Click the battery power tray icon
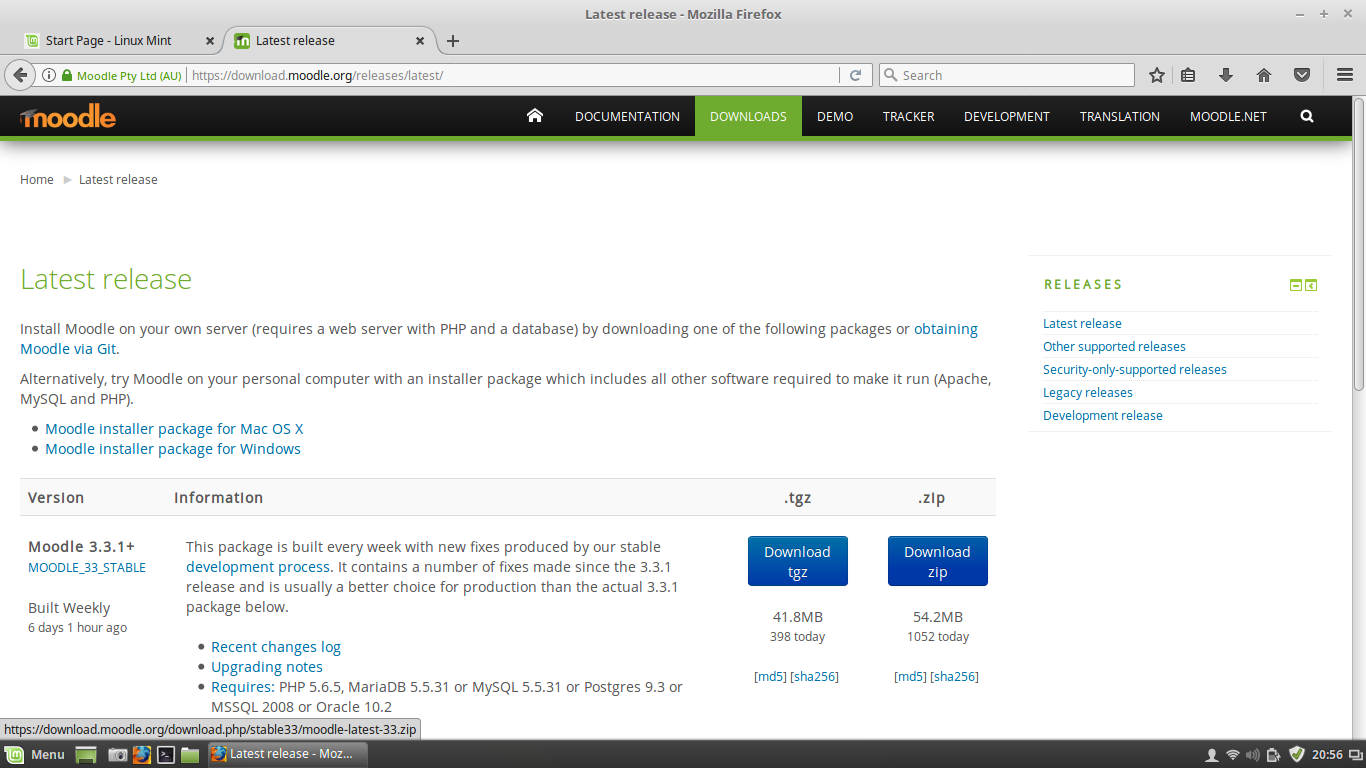1366x768 pixels. pos(1273,755)
